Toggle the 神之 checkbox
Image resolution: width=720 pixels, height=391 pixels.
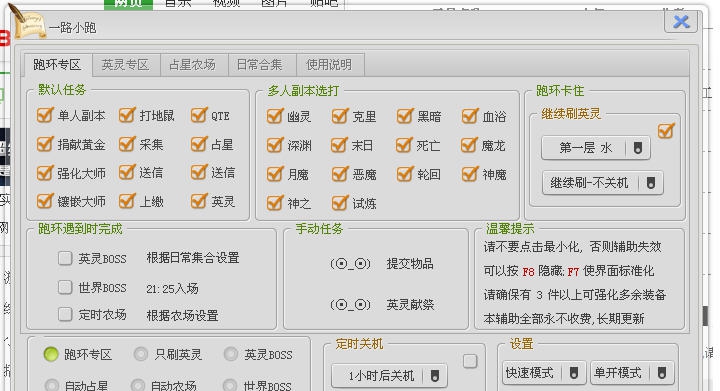click(275, 202)
